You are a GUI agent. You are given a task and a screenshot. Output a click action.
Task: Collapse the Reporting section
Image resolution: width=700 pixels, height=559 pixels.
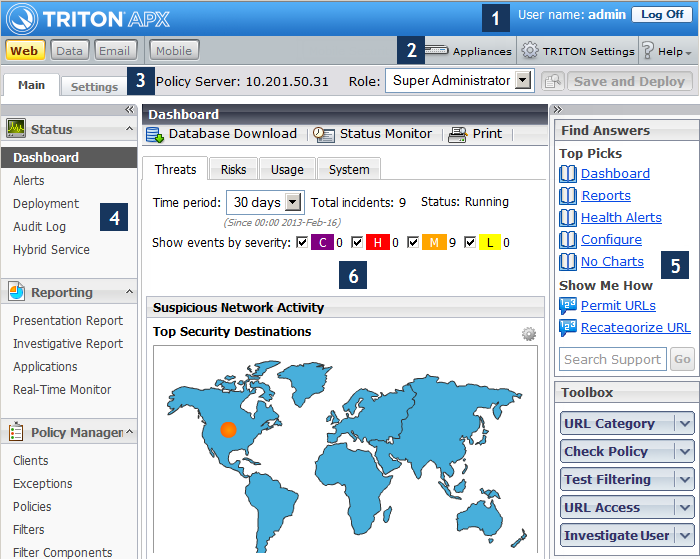coord(129,292)
